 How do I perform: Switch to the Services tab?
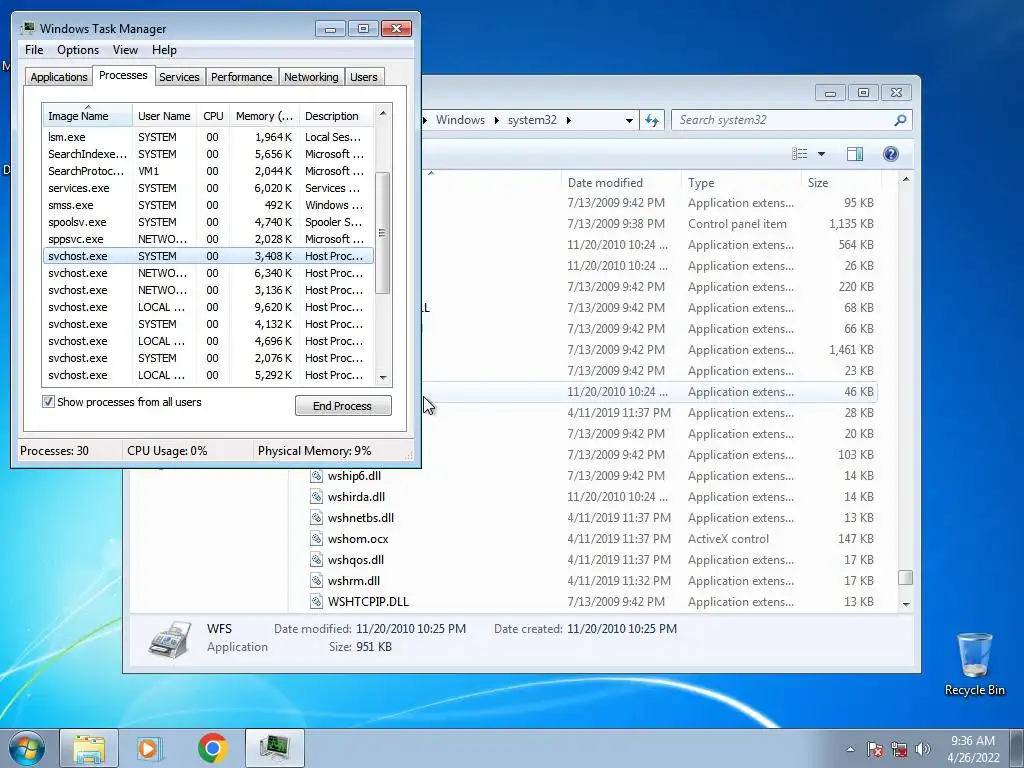[179, 76]
